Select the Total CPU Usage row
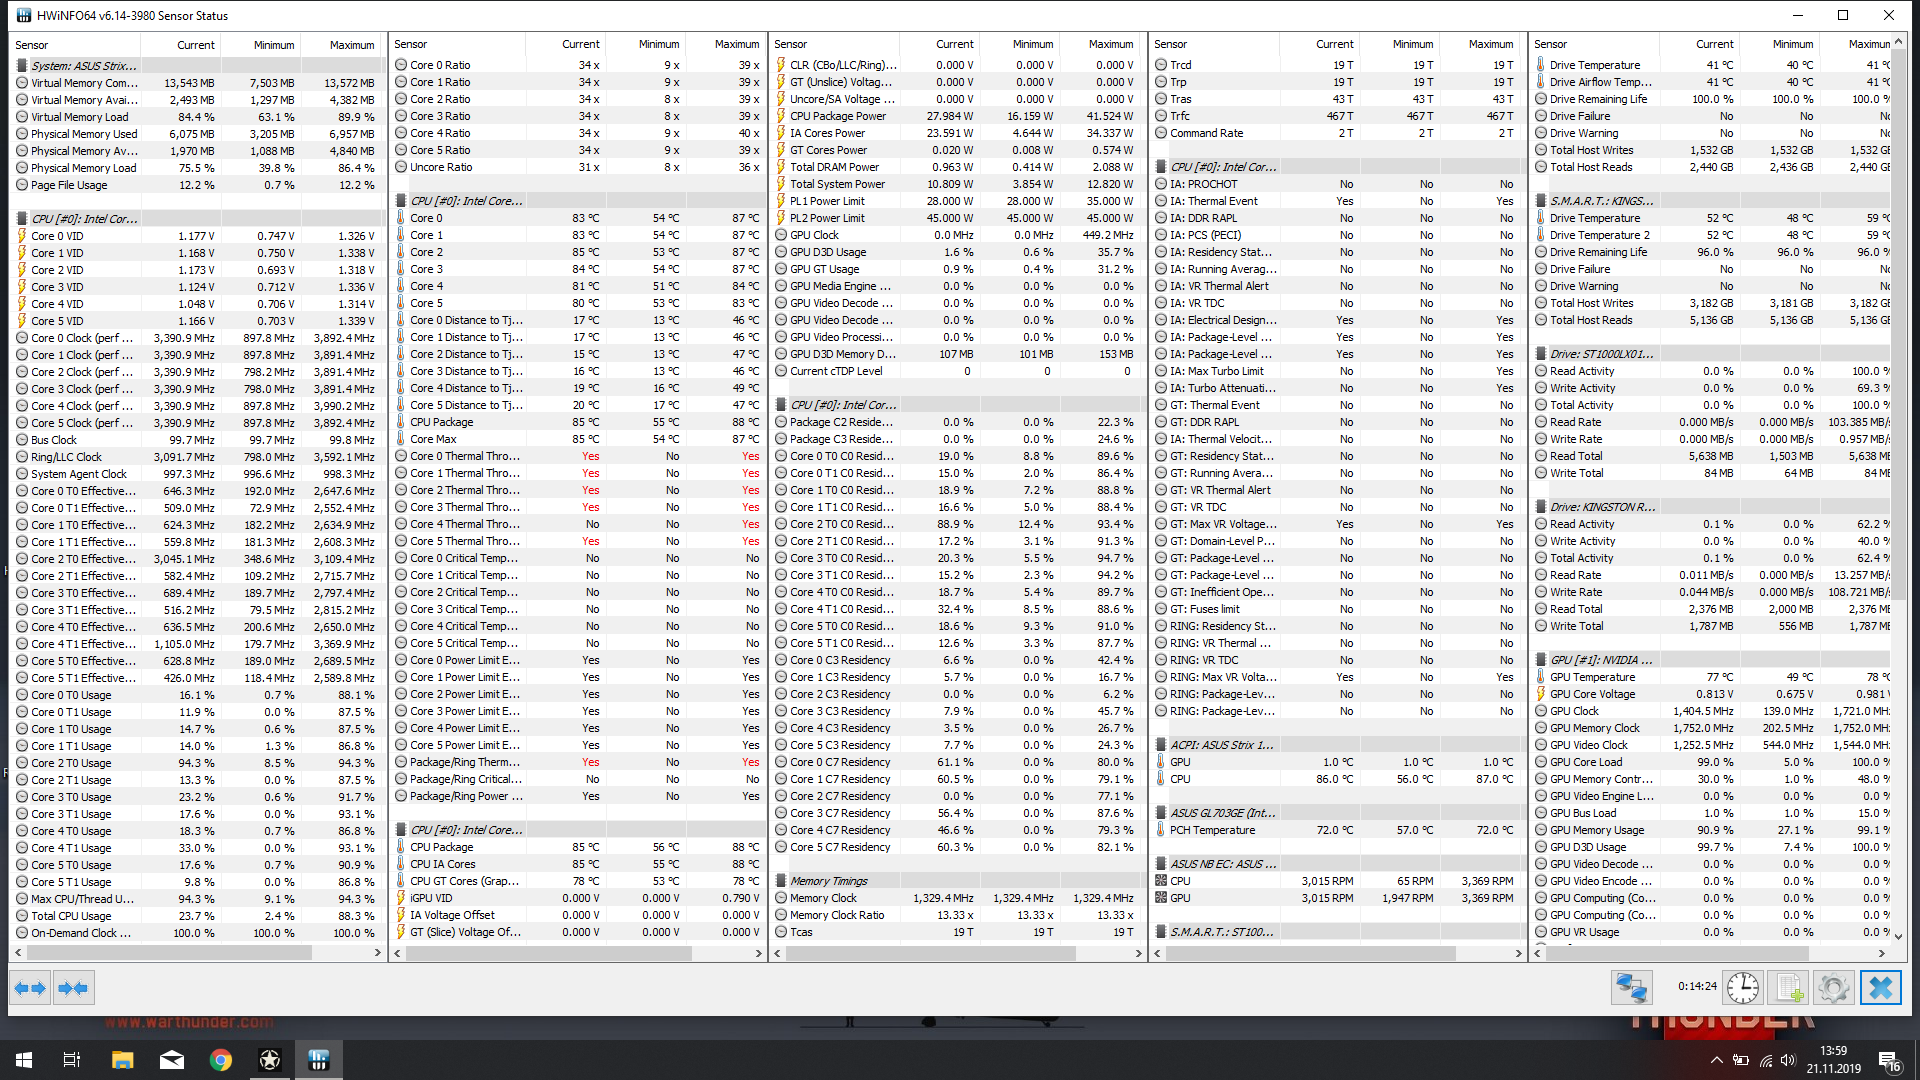 197,916
